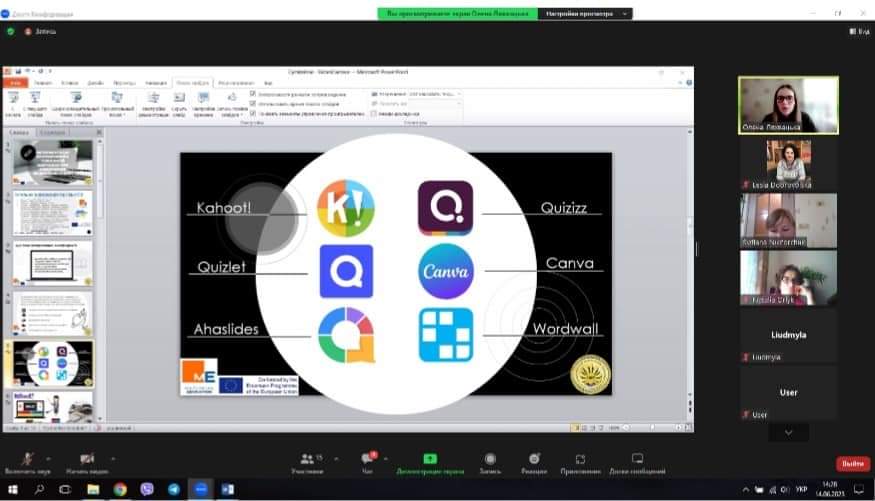This screenshot has height=501, width=875.
Task: Toggle Play Narrations checkbox
Action: pos(253,94)
